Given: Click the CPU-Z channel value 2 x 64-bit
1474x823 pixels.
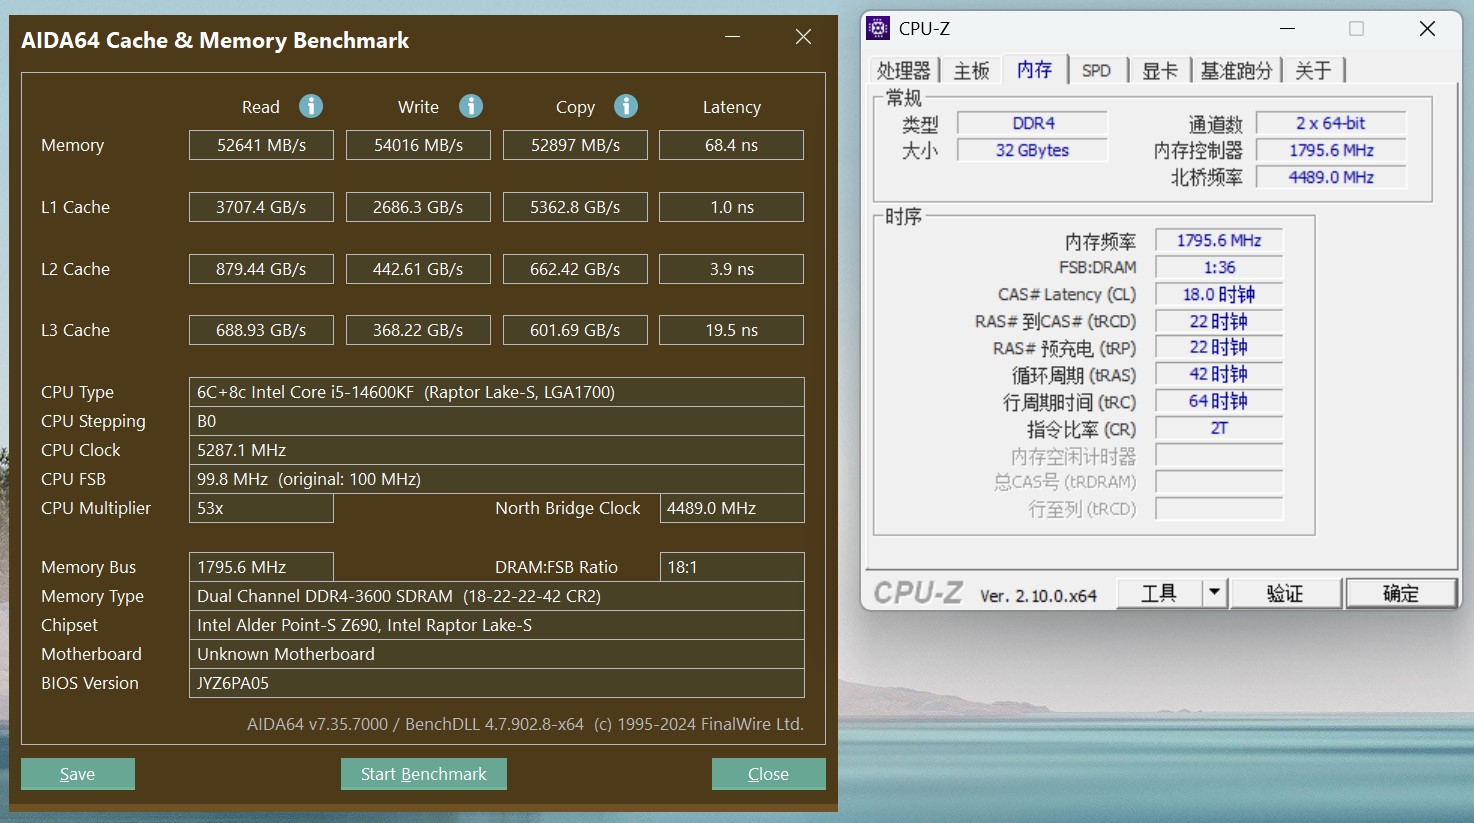Looking at the screenshot, I should [1331, 123].
